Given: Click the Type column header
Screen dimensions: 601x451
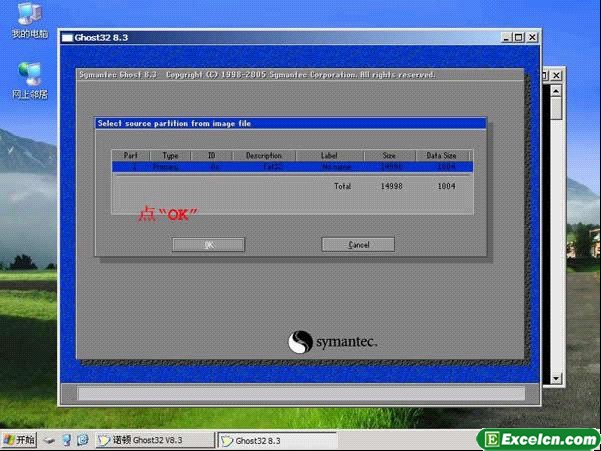Looking at the screenshot, I should pos(170,156).
